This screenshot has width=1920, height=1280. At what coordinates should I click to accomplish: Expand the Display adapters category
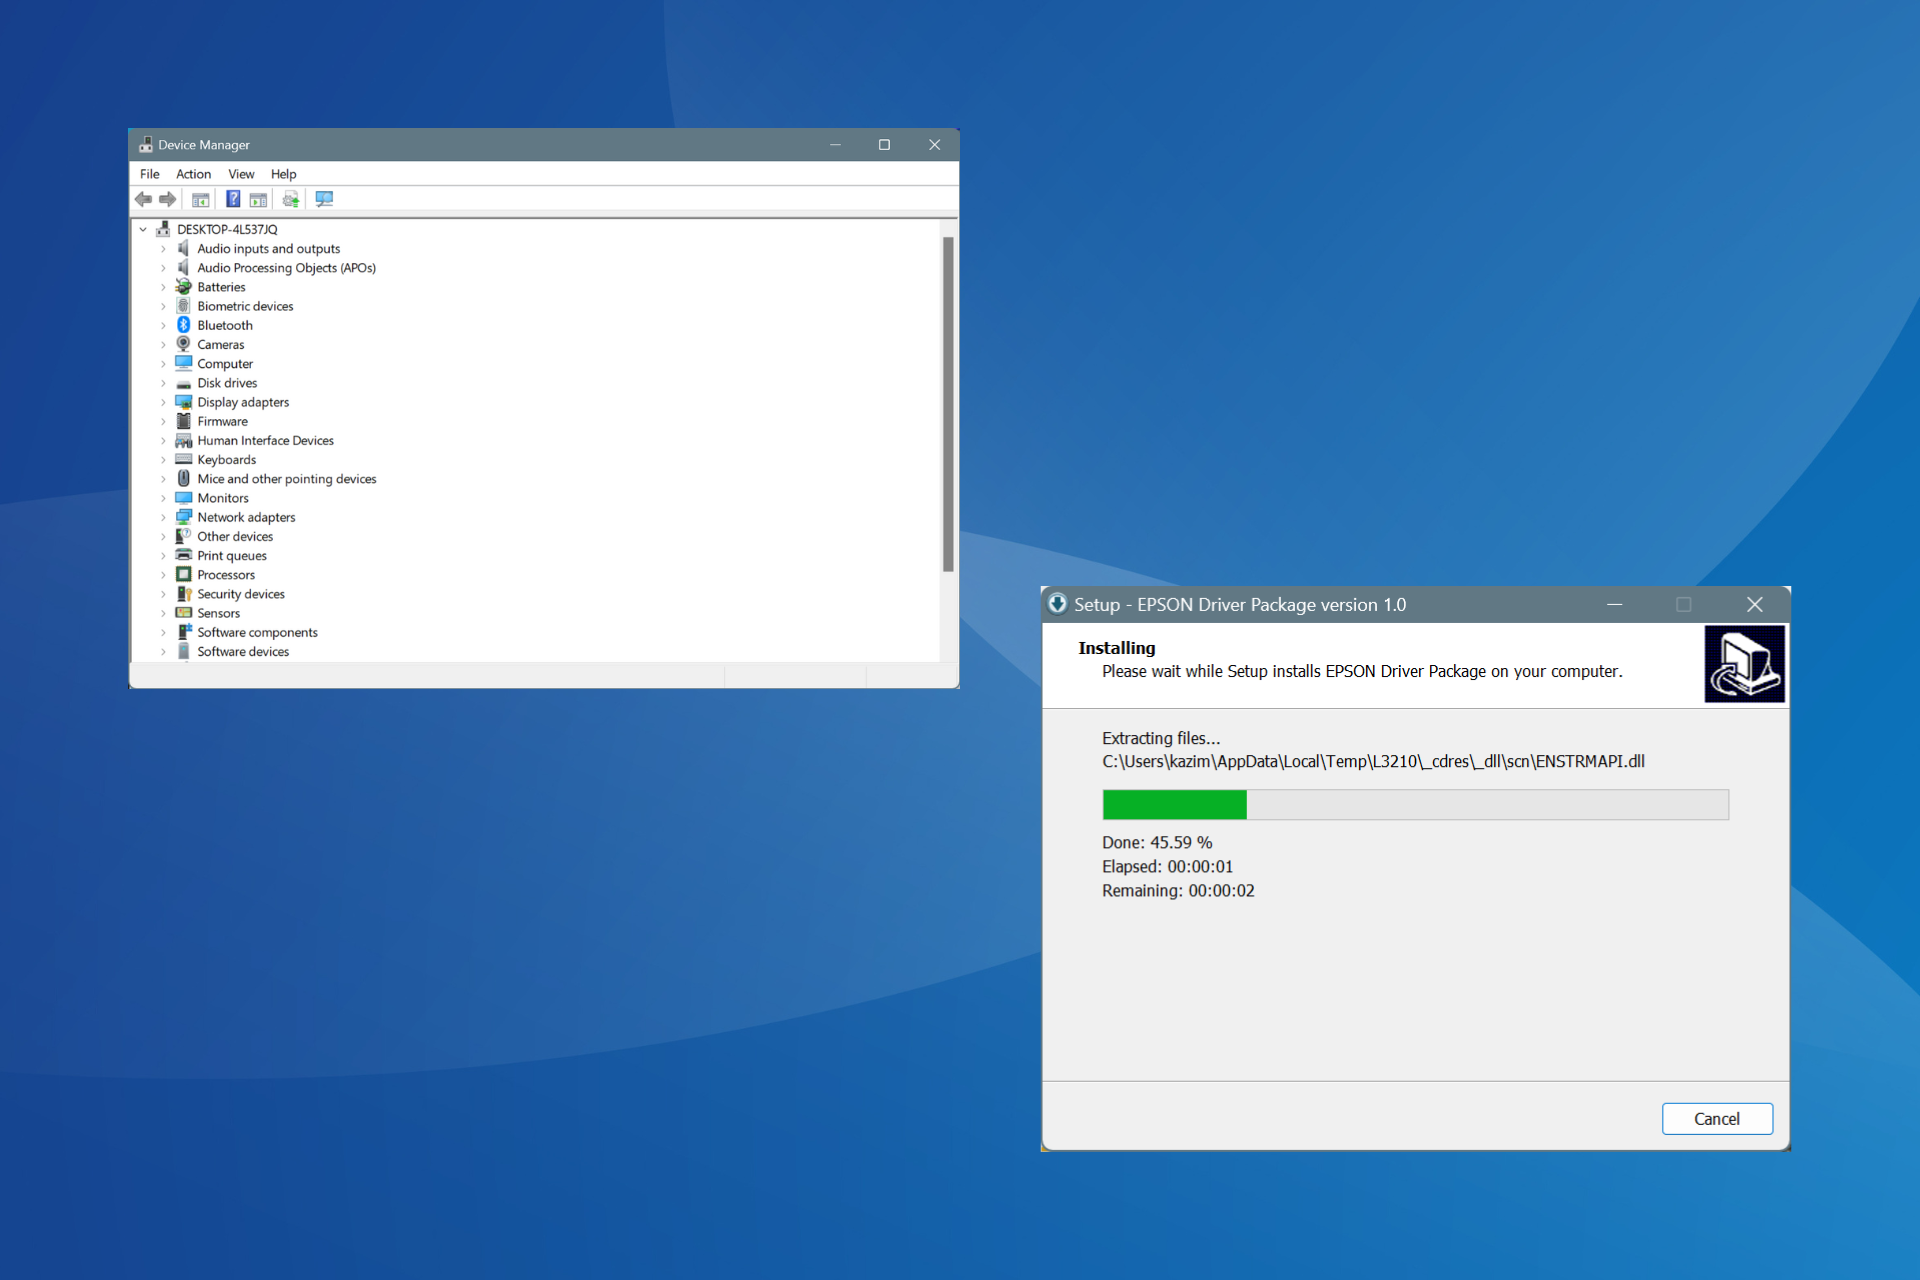(164, 402)
